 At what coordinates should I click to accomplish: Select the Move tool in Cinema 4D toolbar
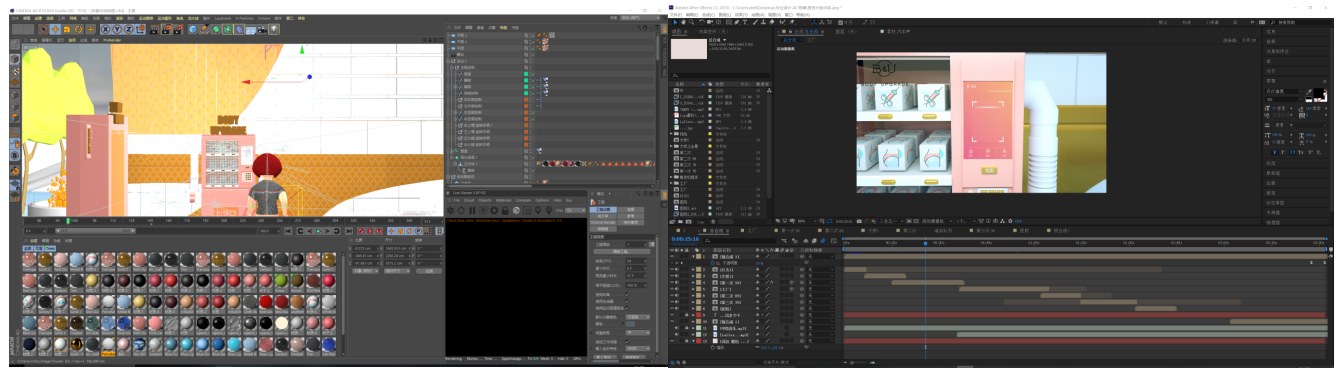click(x=55, y=29)
